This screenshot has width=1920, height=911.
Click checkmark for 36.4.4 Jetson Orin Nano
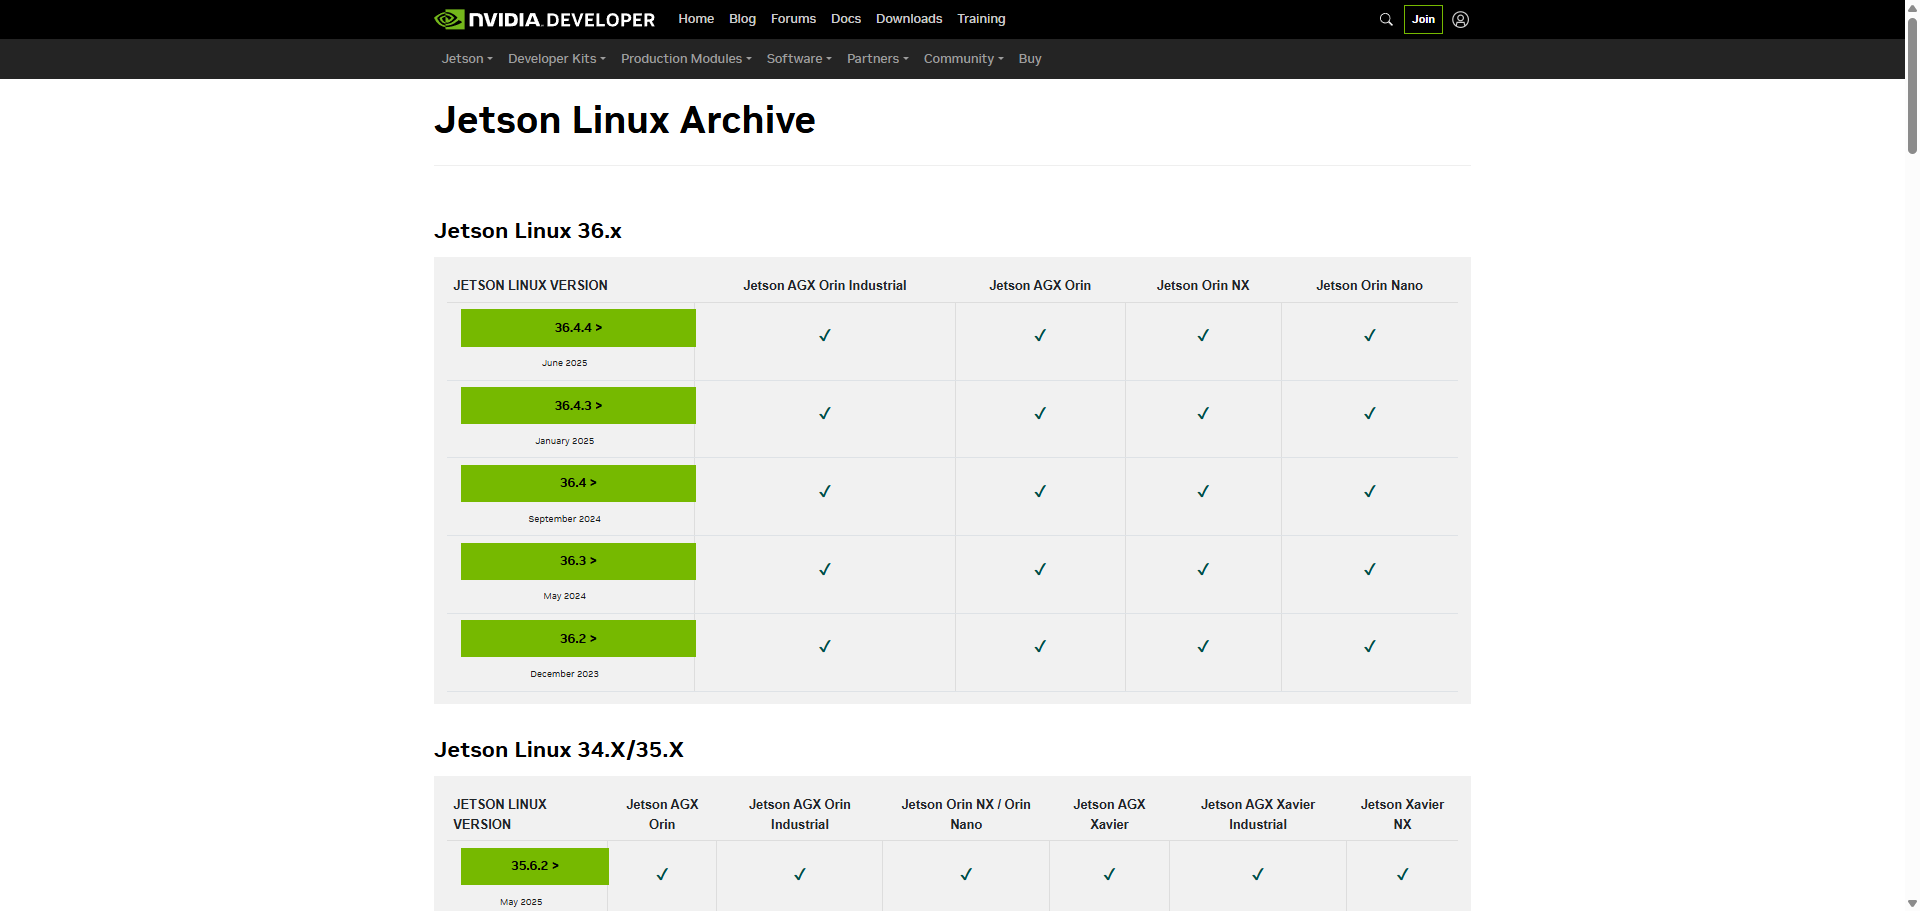[x=1370, y=335]
